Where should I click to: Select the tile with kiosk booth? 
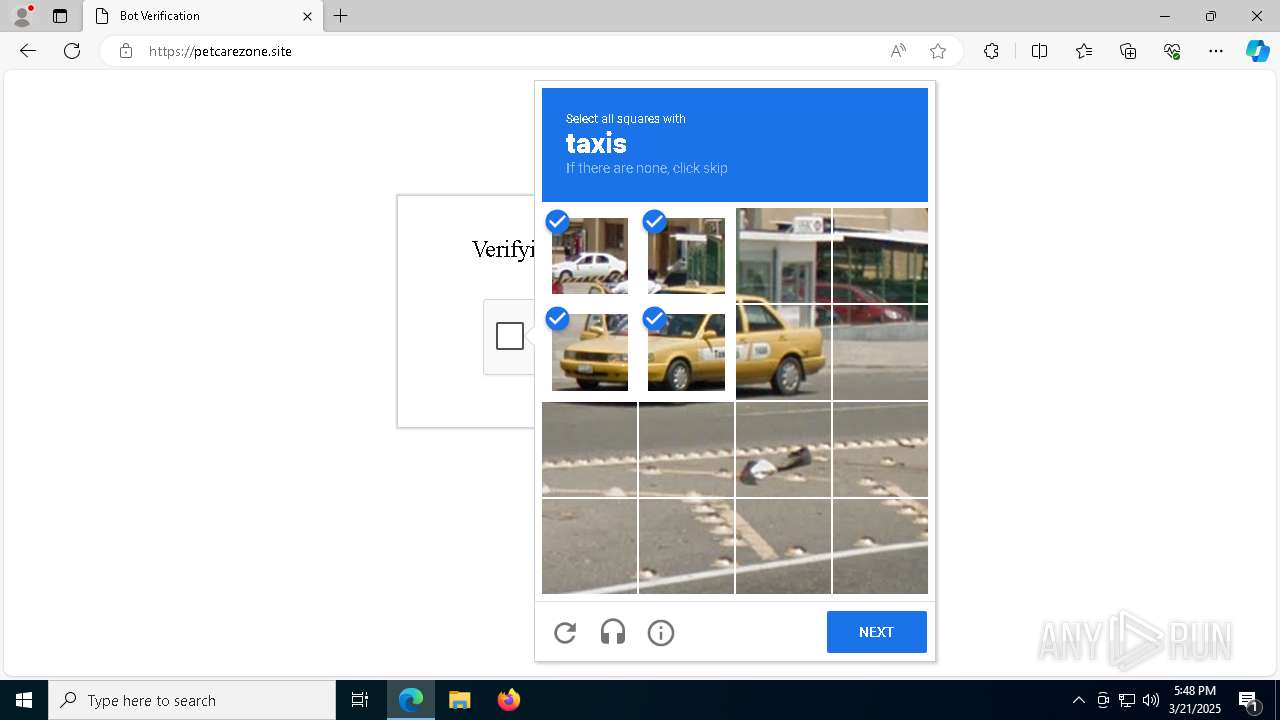point(783,256)
